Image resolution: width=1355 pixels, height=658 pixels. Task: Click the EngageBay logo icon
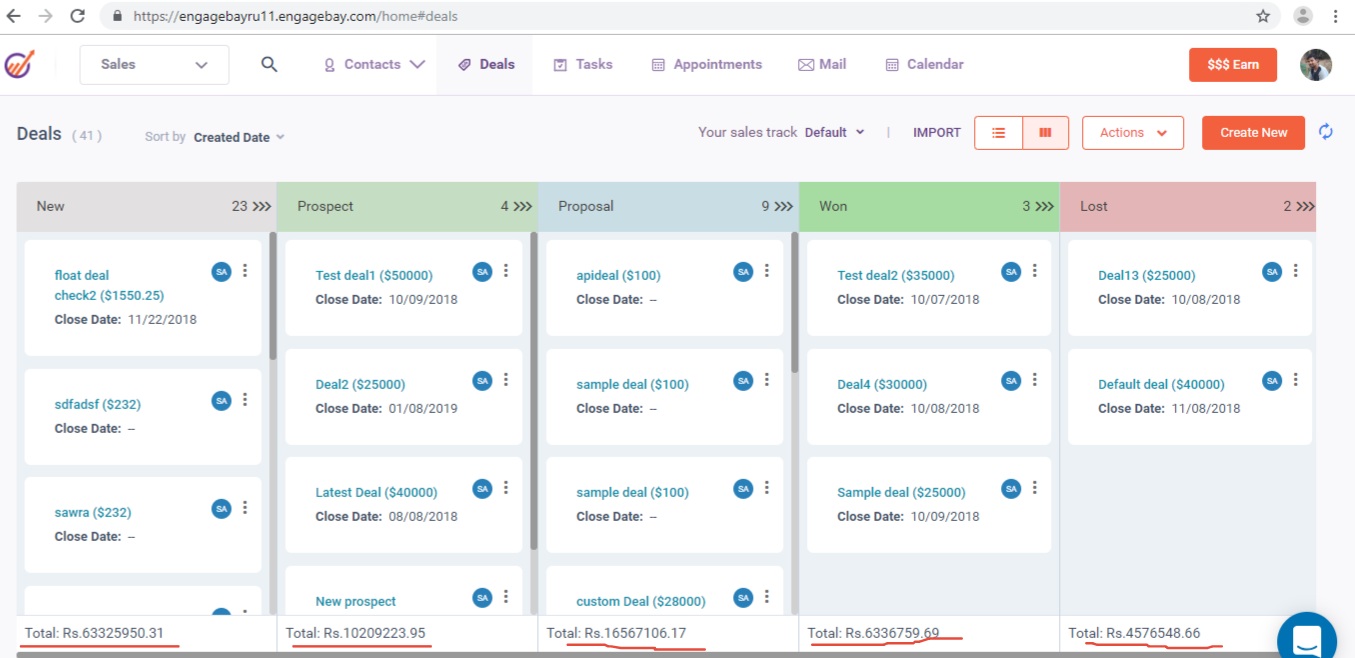click(x=19, y=64)
